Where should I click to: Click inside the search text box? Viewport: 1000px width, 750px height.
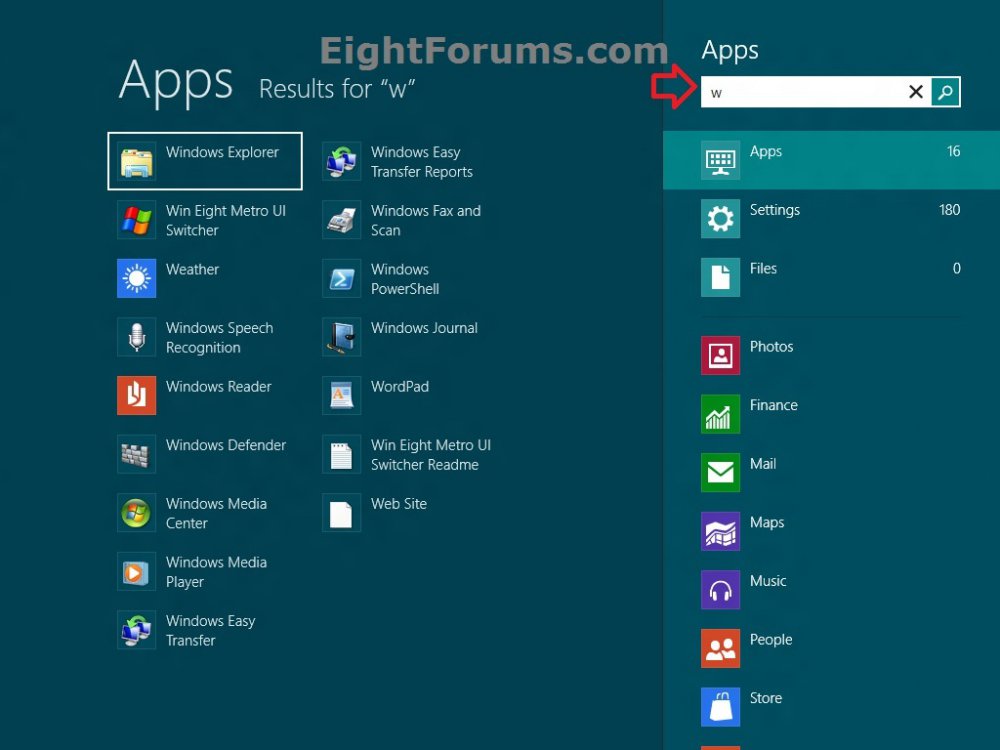[800, 92]
